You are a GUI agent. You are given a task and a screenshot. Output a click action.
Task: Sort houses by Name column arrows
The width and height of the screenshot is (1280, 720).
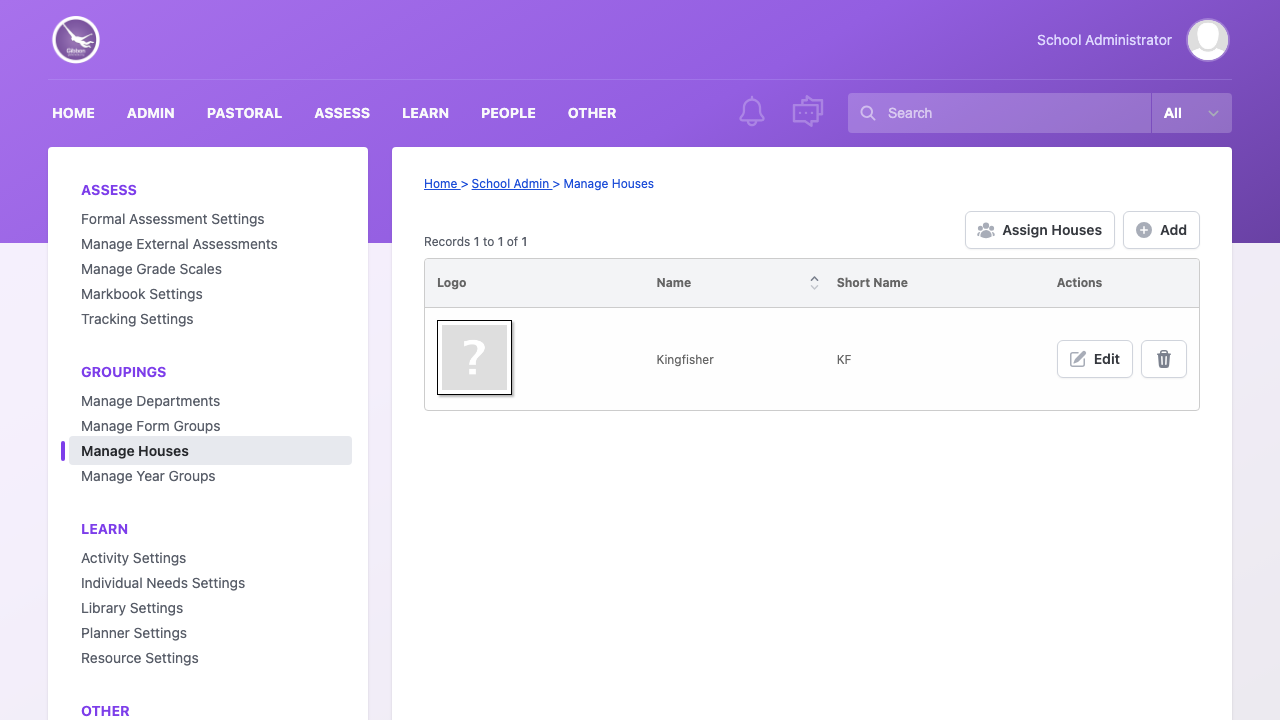(814, 283)
